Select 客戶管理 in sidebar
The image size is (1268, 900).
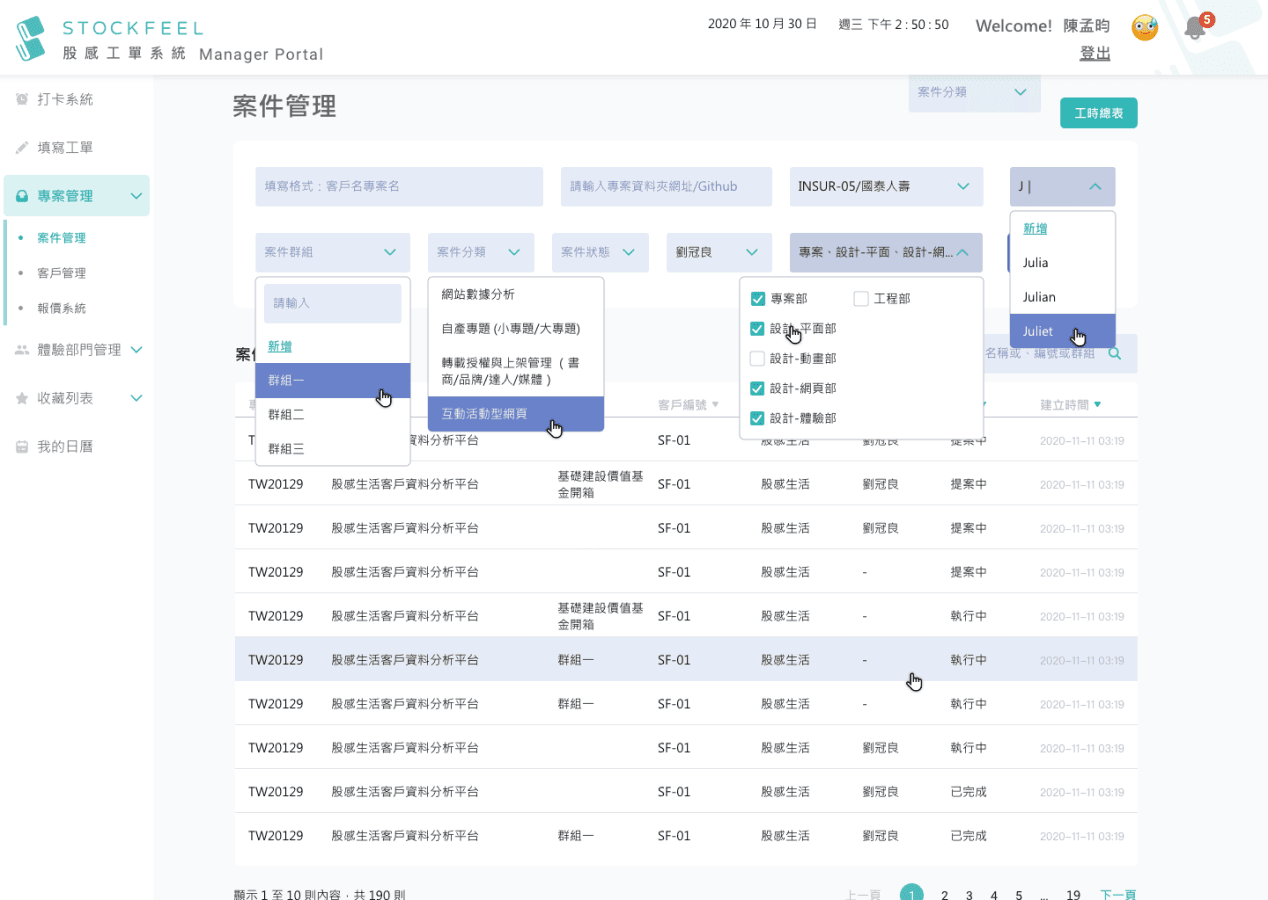(61, 273)
